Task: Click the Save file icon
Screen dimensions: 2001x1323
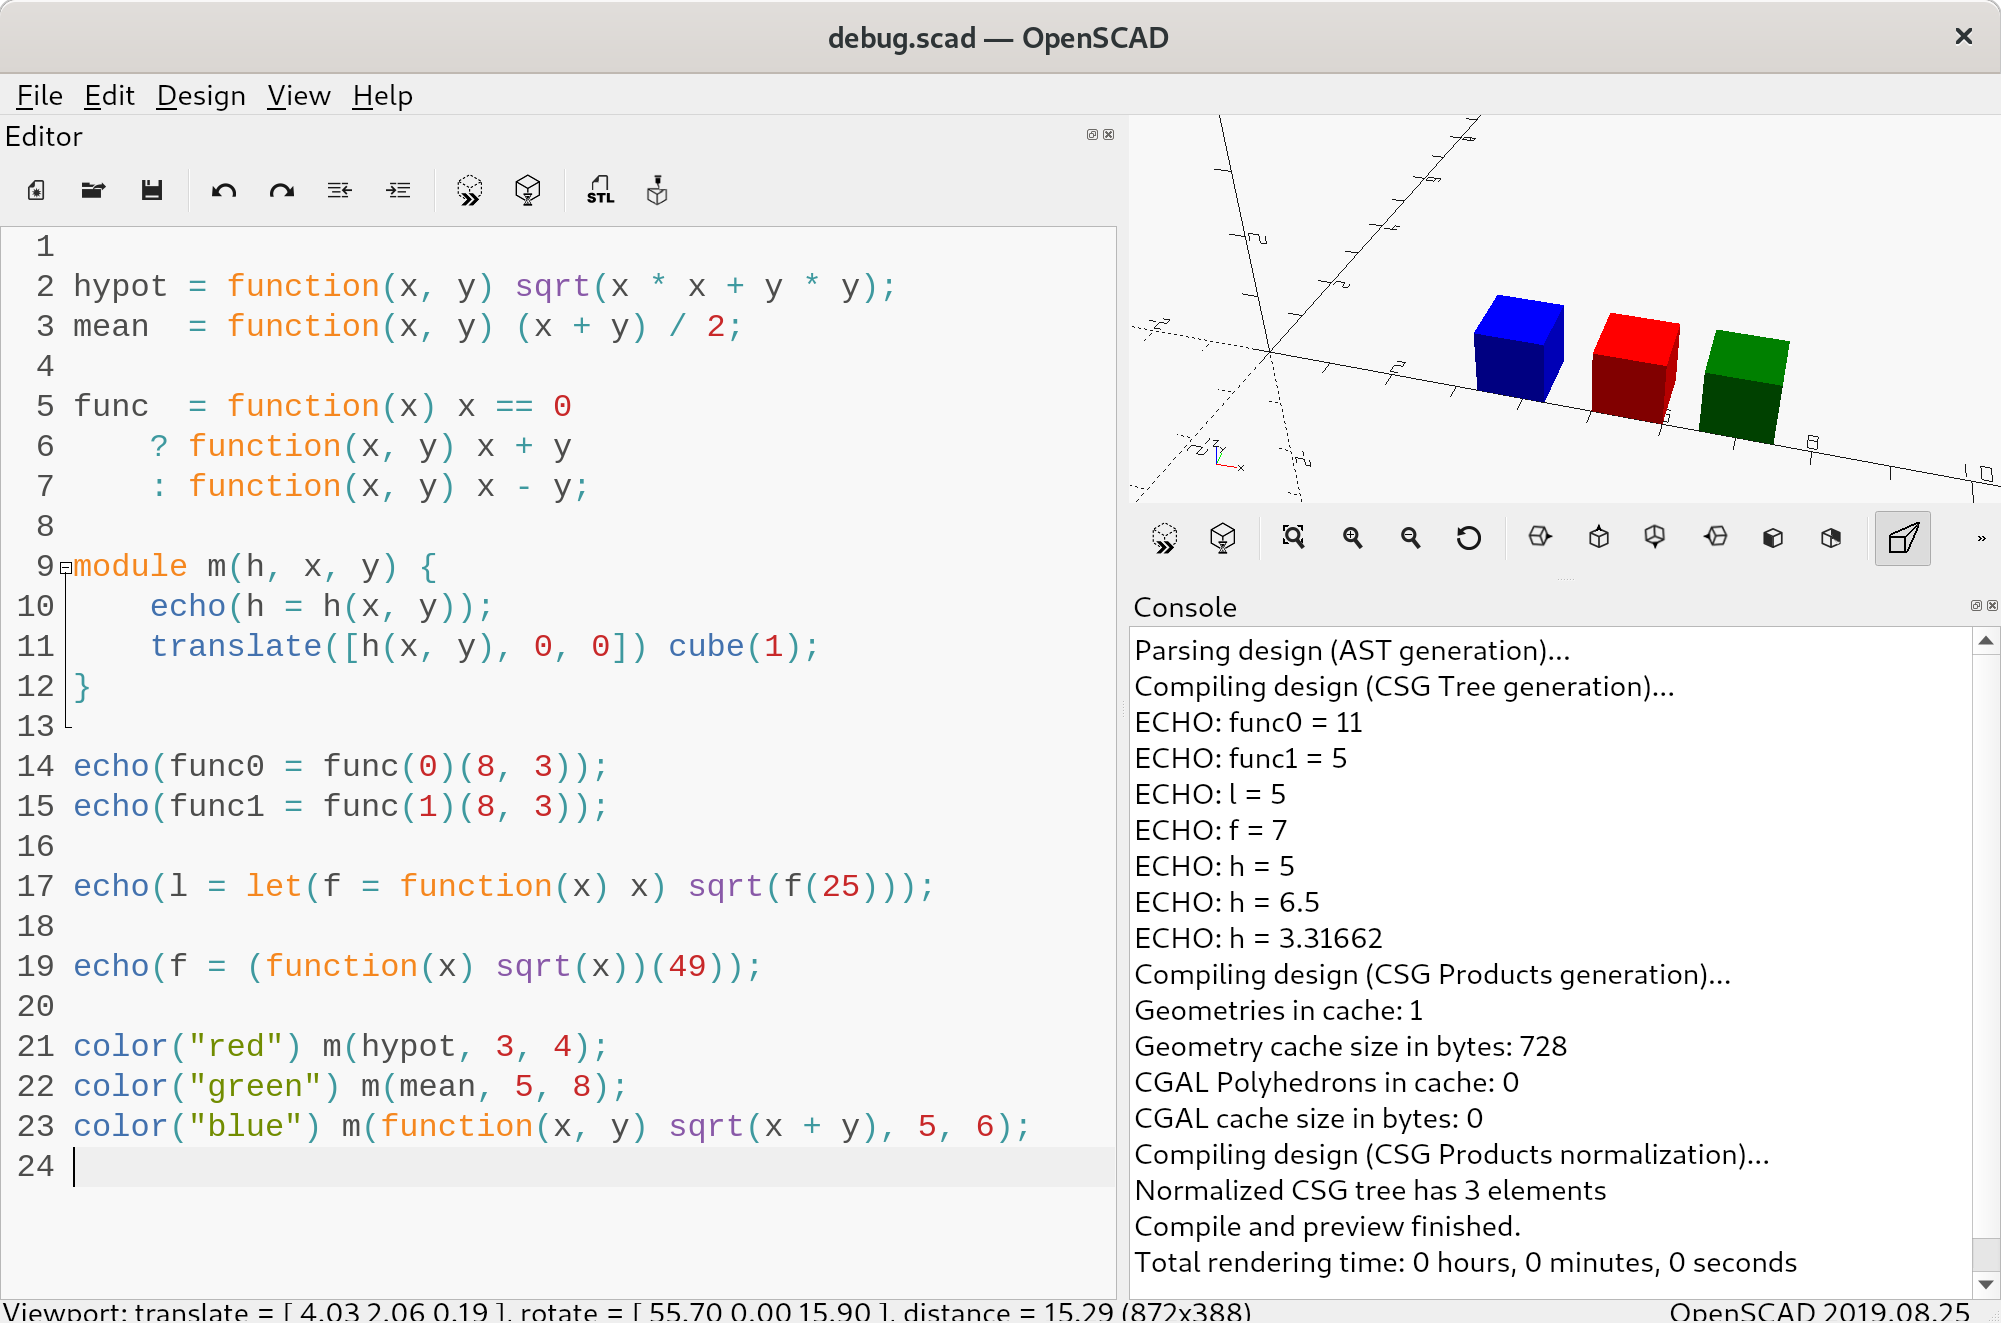Action: [151, 190]
